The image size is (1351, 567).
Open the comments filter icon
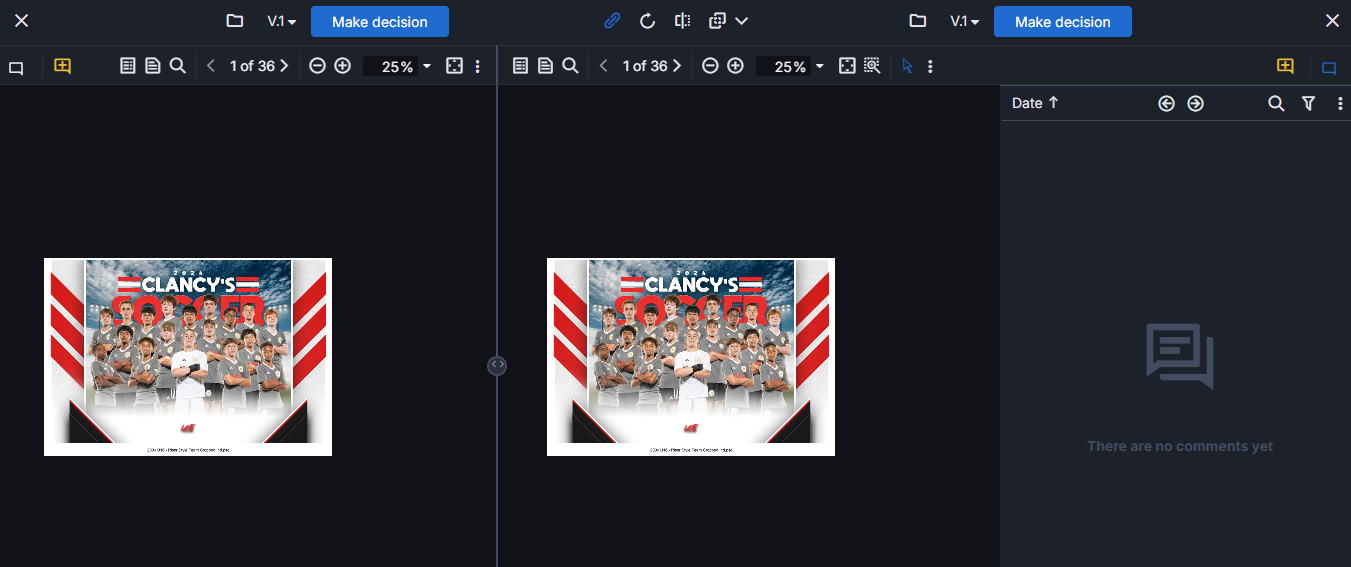point(1308,103)
